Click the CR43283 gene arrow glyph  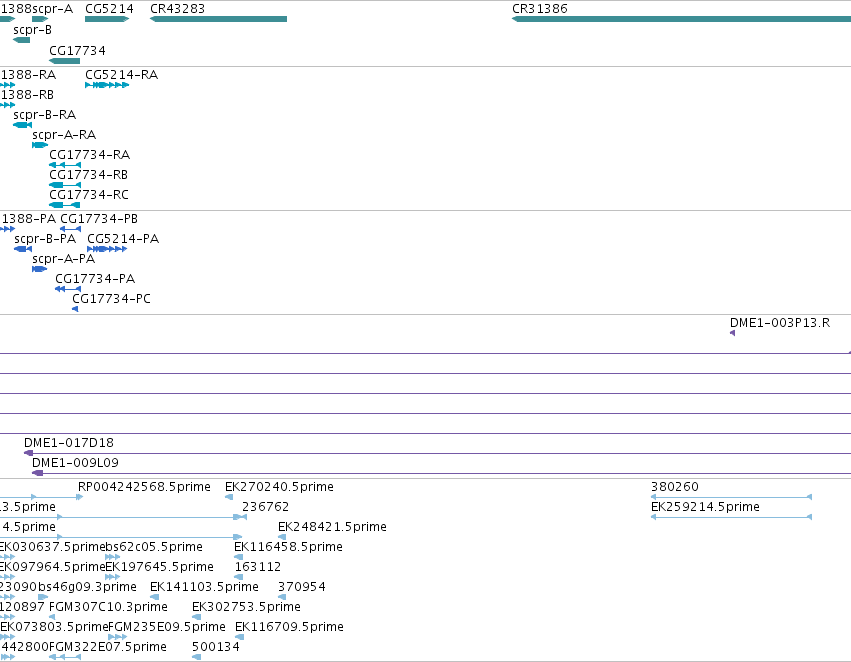tap(218, 19)
